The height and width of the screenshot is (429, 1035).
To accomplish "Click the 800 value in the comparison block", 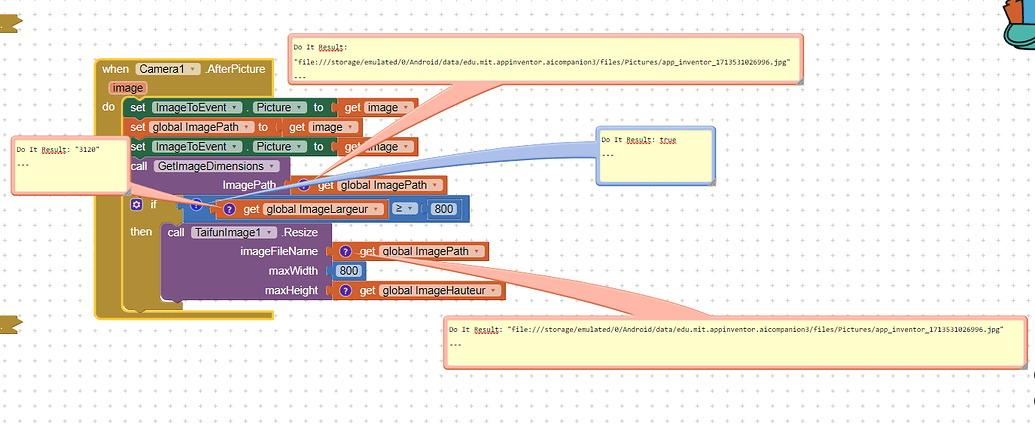I will [x=445, y=209].
